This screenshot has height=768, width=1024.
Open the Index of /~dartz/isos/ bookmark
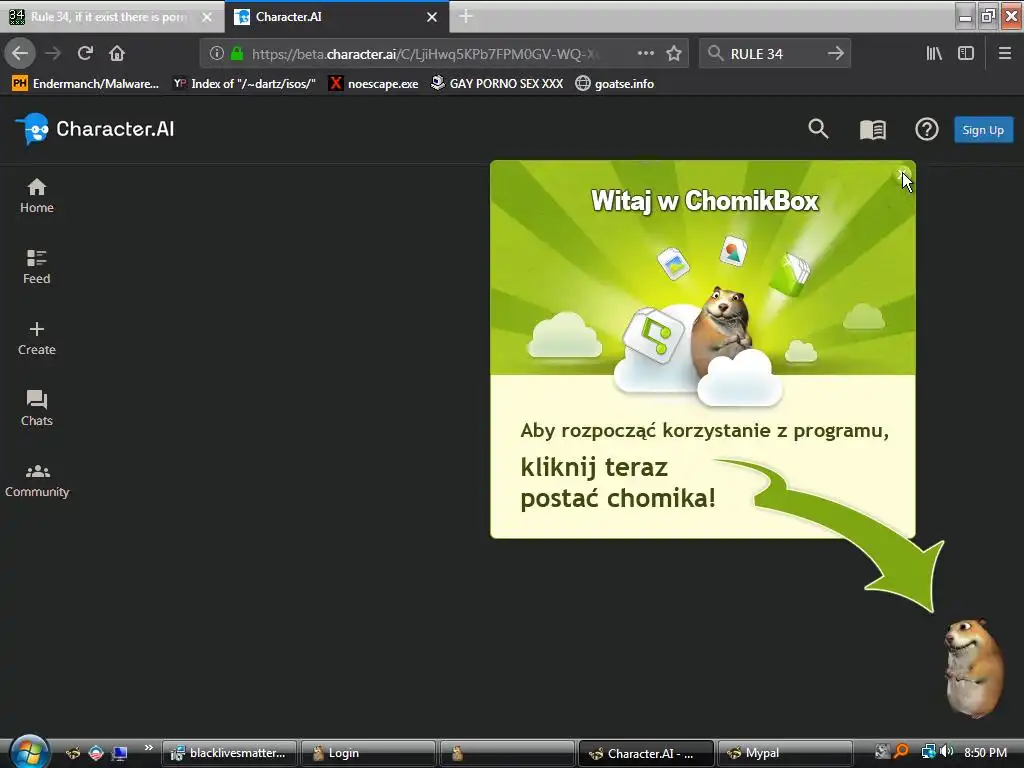coord(244,84)
